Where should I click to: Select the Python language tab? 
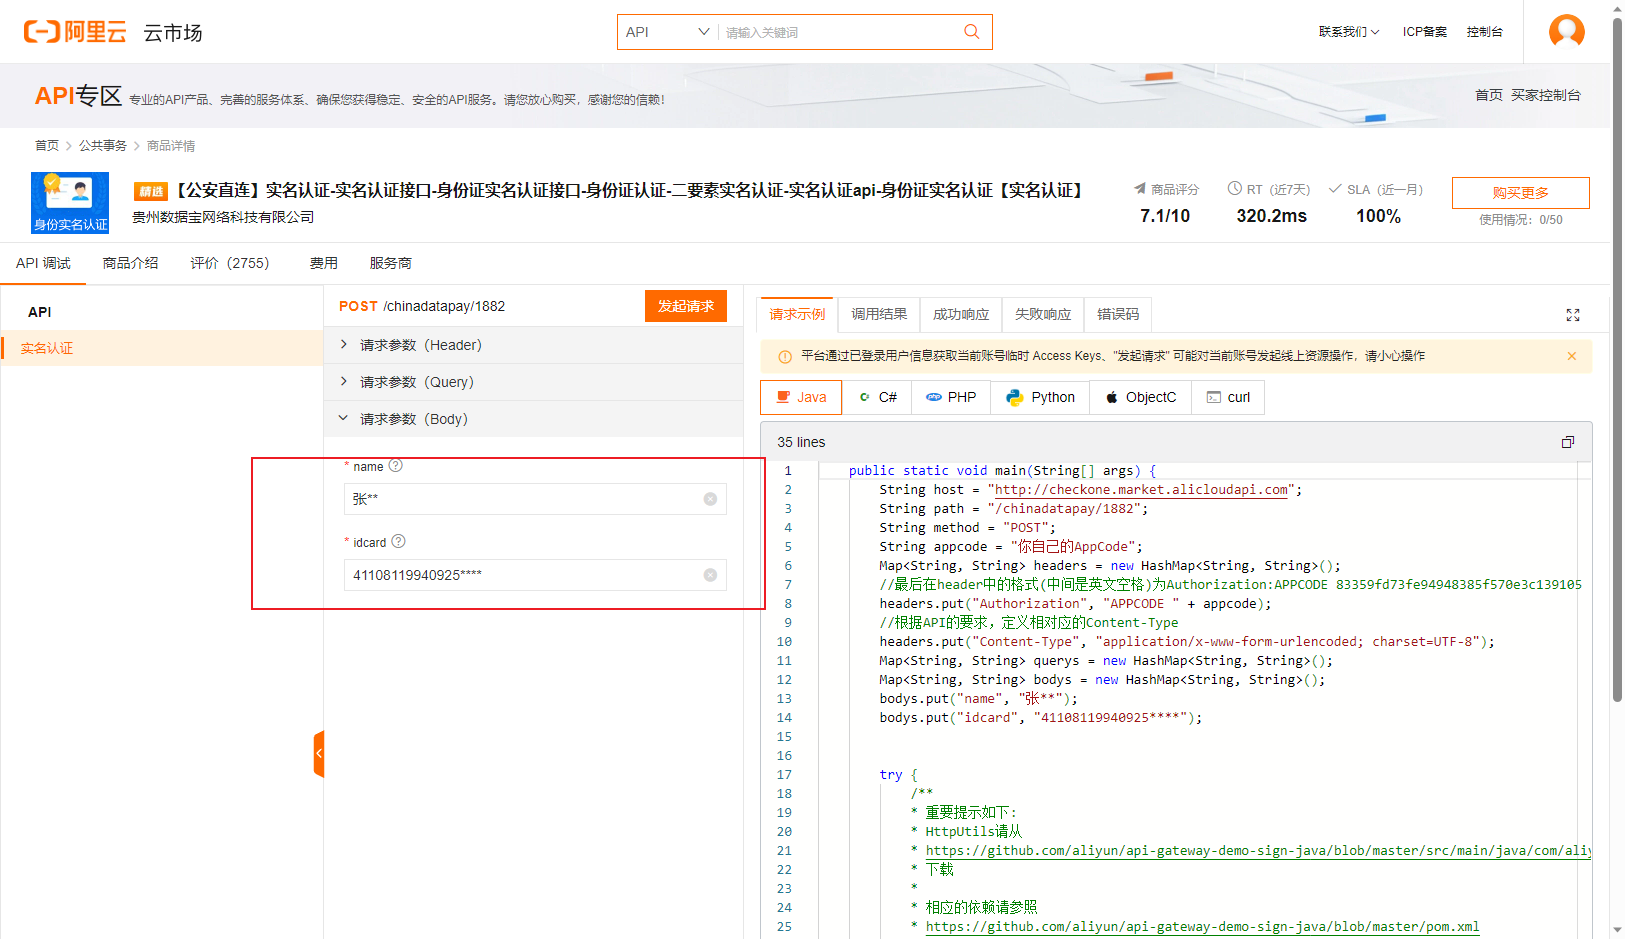point(1040,397)
